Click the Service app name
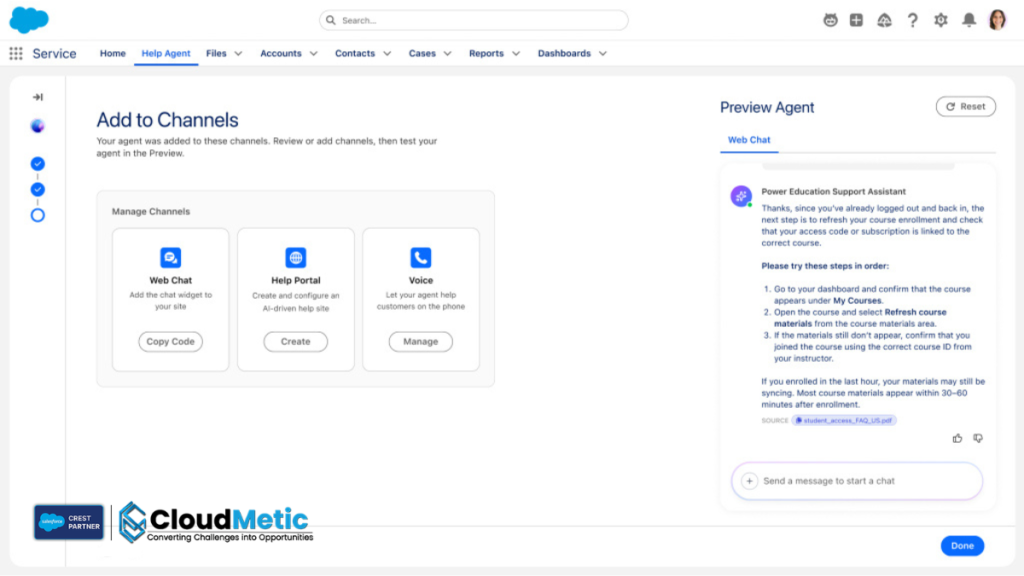1024x576 pixels. [54, 54]
